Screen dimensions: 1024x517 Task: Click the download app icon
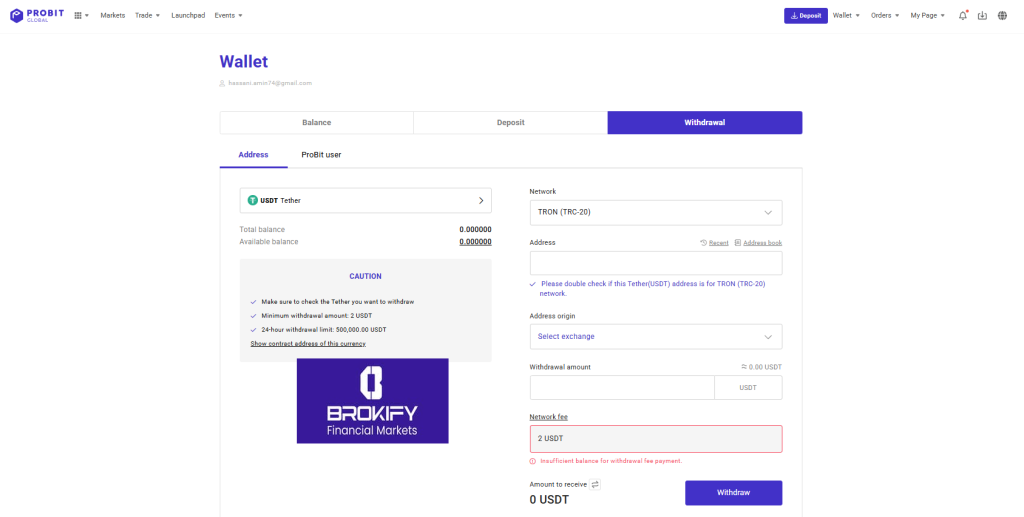click(x=982, y=16)
